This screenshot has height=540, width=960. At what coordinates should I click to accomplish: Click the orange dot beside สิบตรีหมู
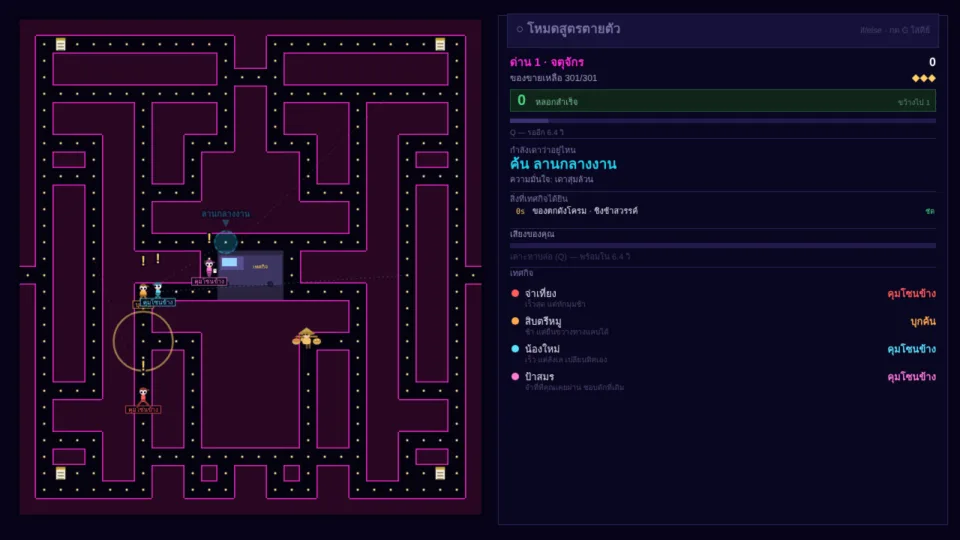[515, 321]
